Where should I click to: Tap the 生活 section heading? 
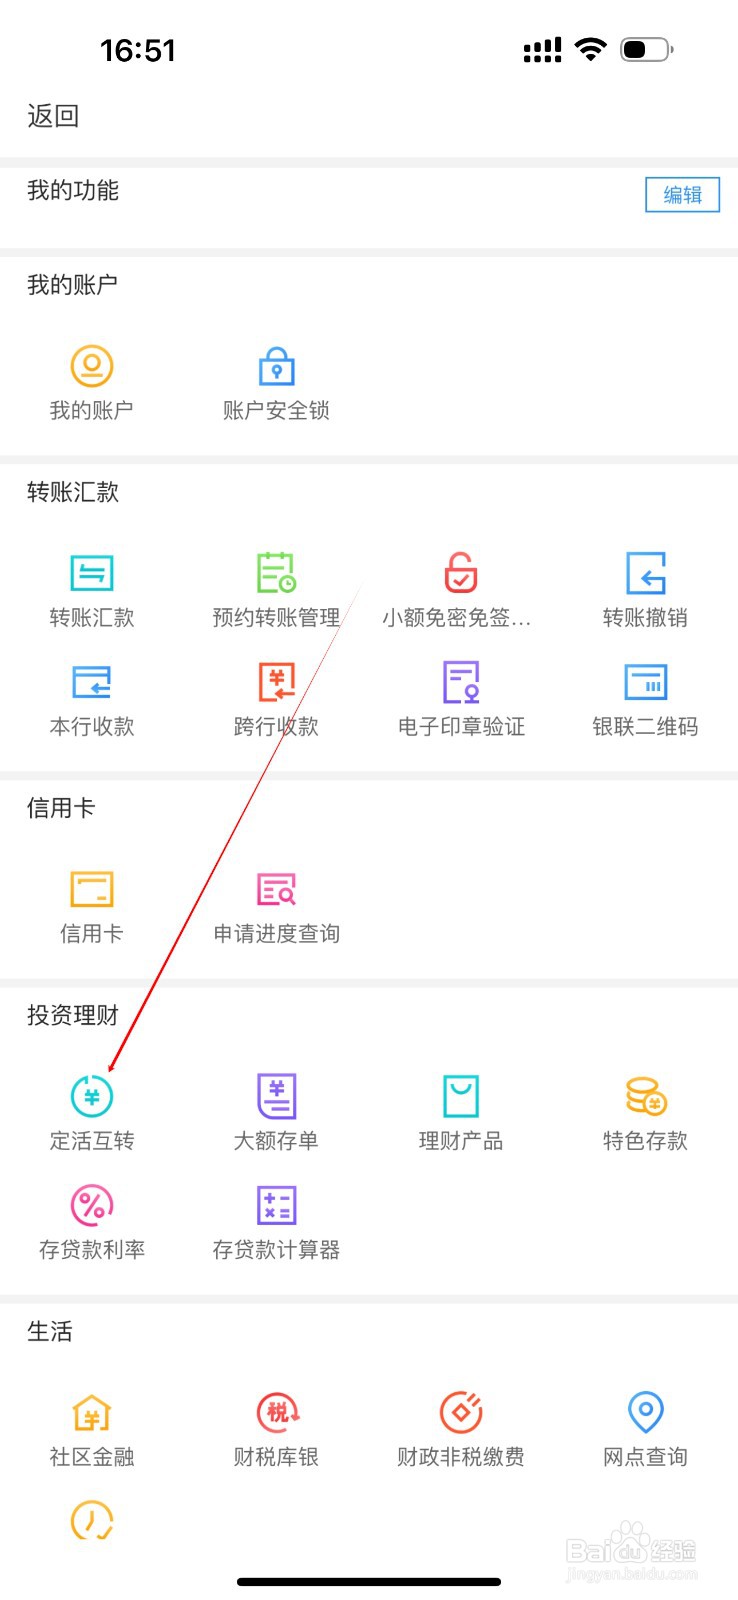pos(50,1332)
